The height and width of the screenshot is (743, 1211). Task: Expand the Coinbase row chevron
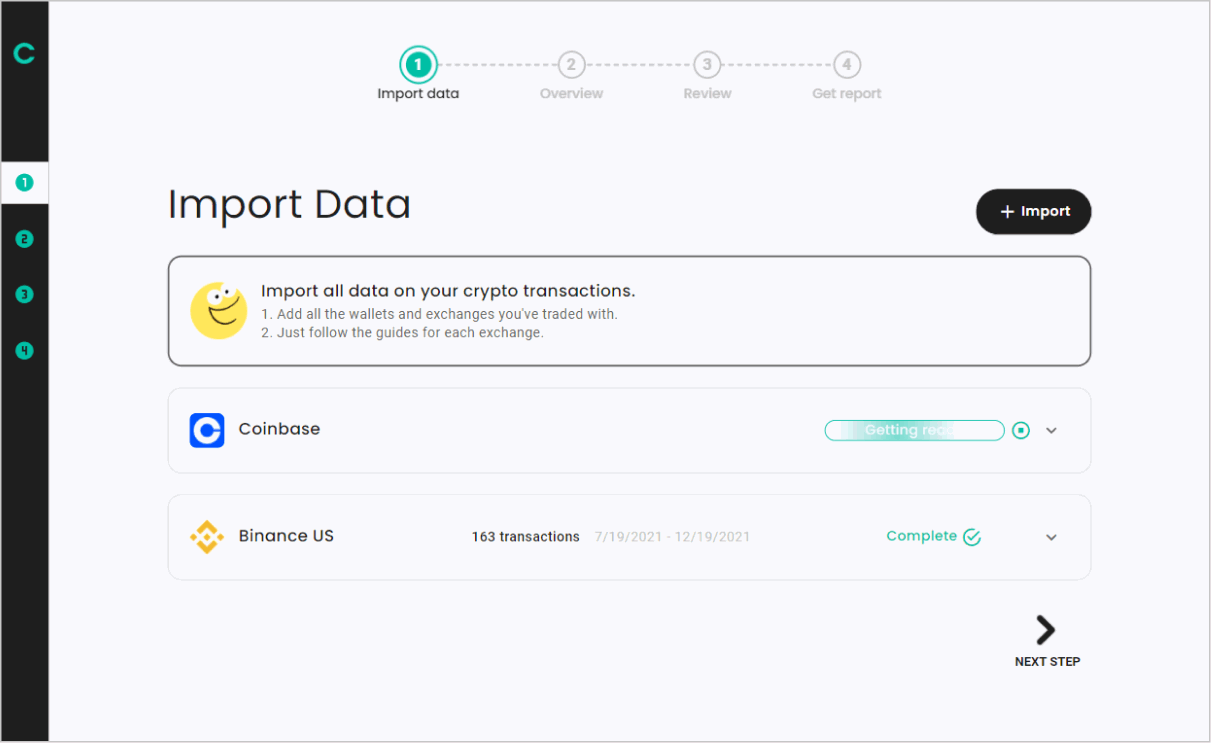click(1051, 430)
